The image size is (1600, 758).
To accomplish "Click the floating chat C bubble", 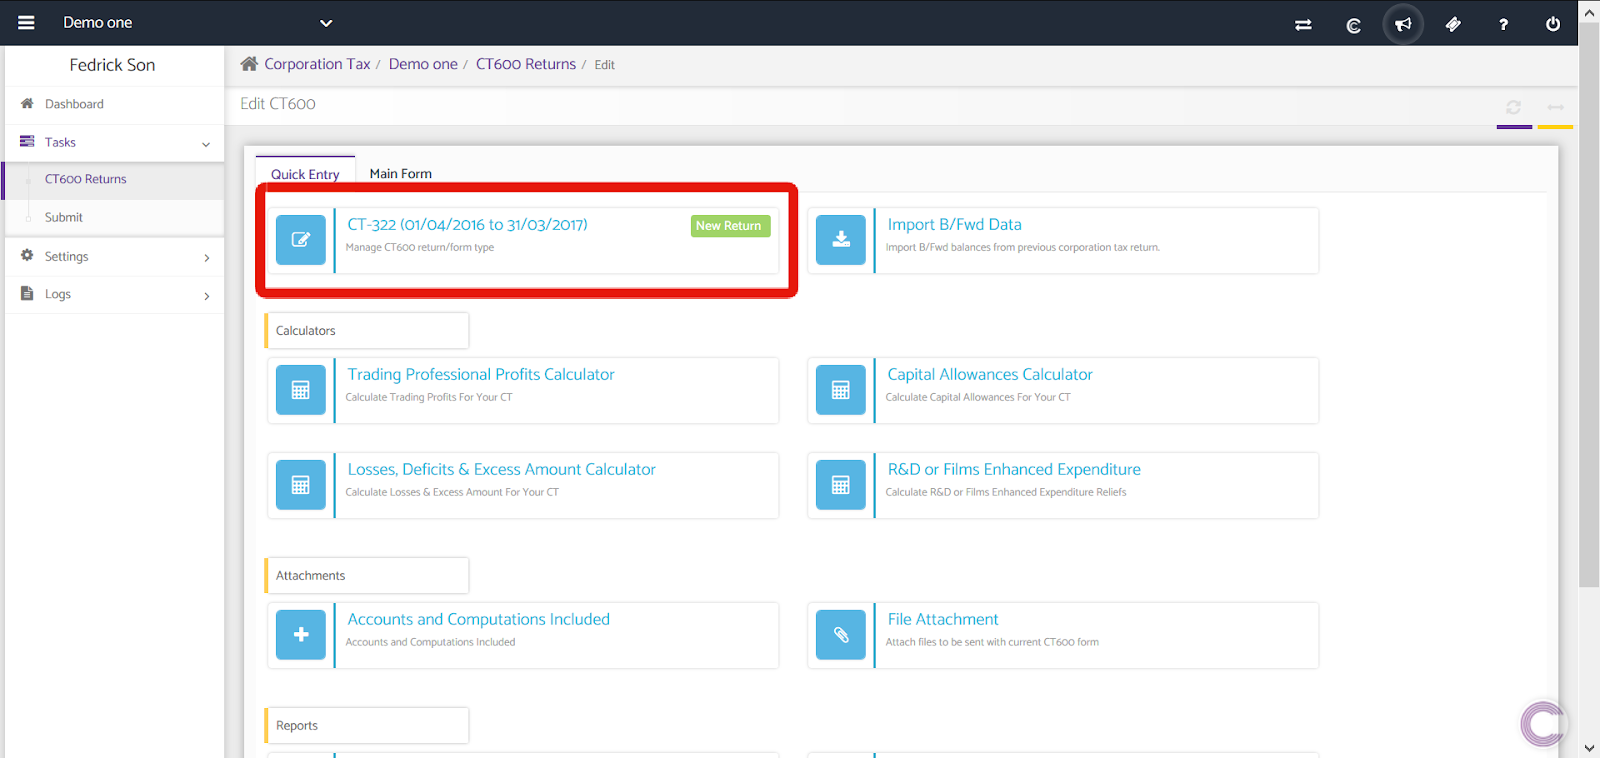I will pos(1543,723).
